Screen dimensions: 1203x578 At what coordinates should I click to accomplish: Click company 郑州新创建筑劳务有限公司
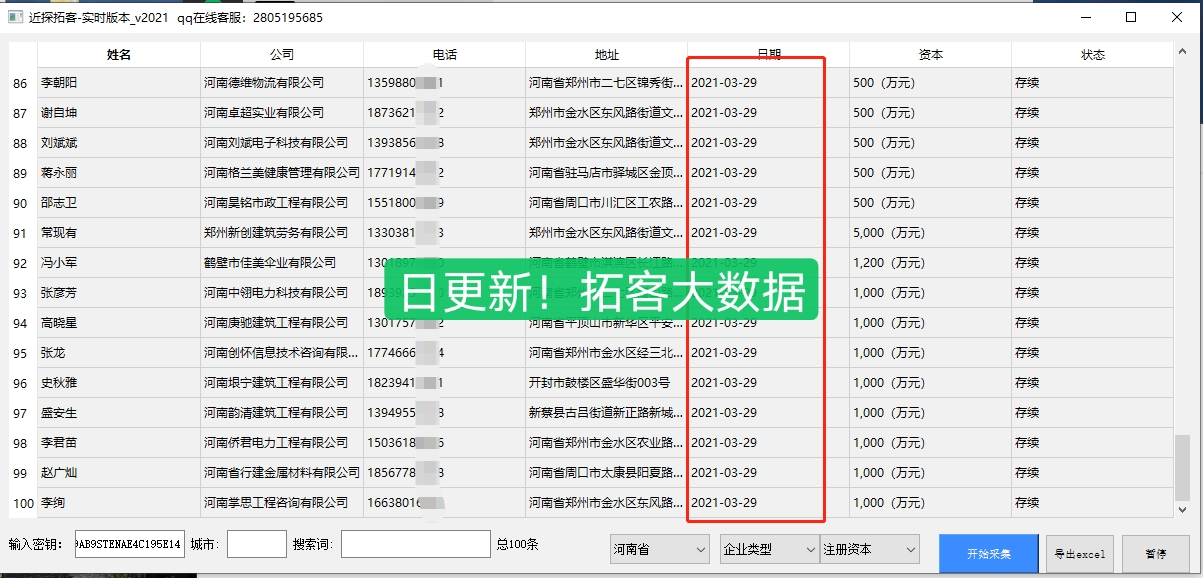click(282, 233)
